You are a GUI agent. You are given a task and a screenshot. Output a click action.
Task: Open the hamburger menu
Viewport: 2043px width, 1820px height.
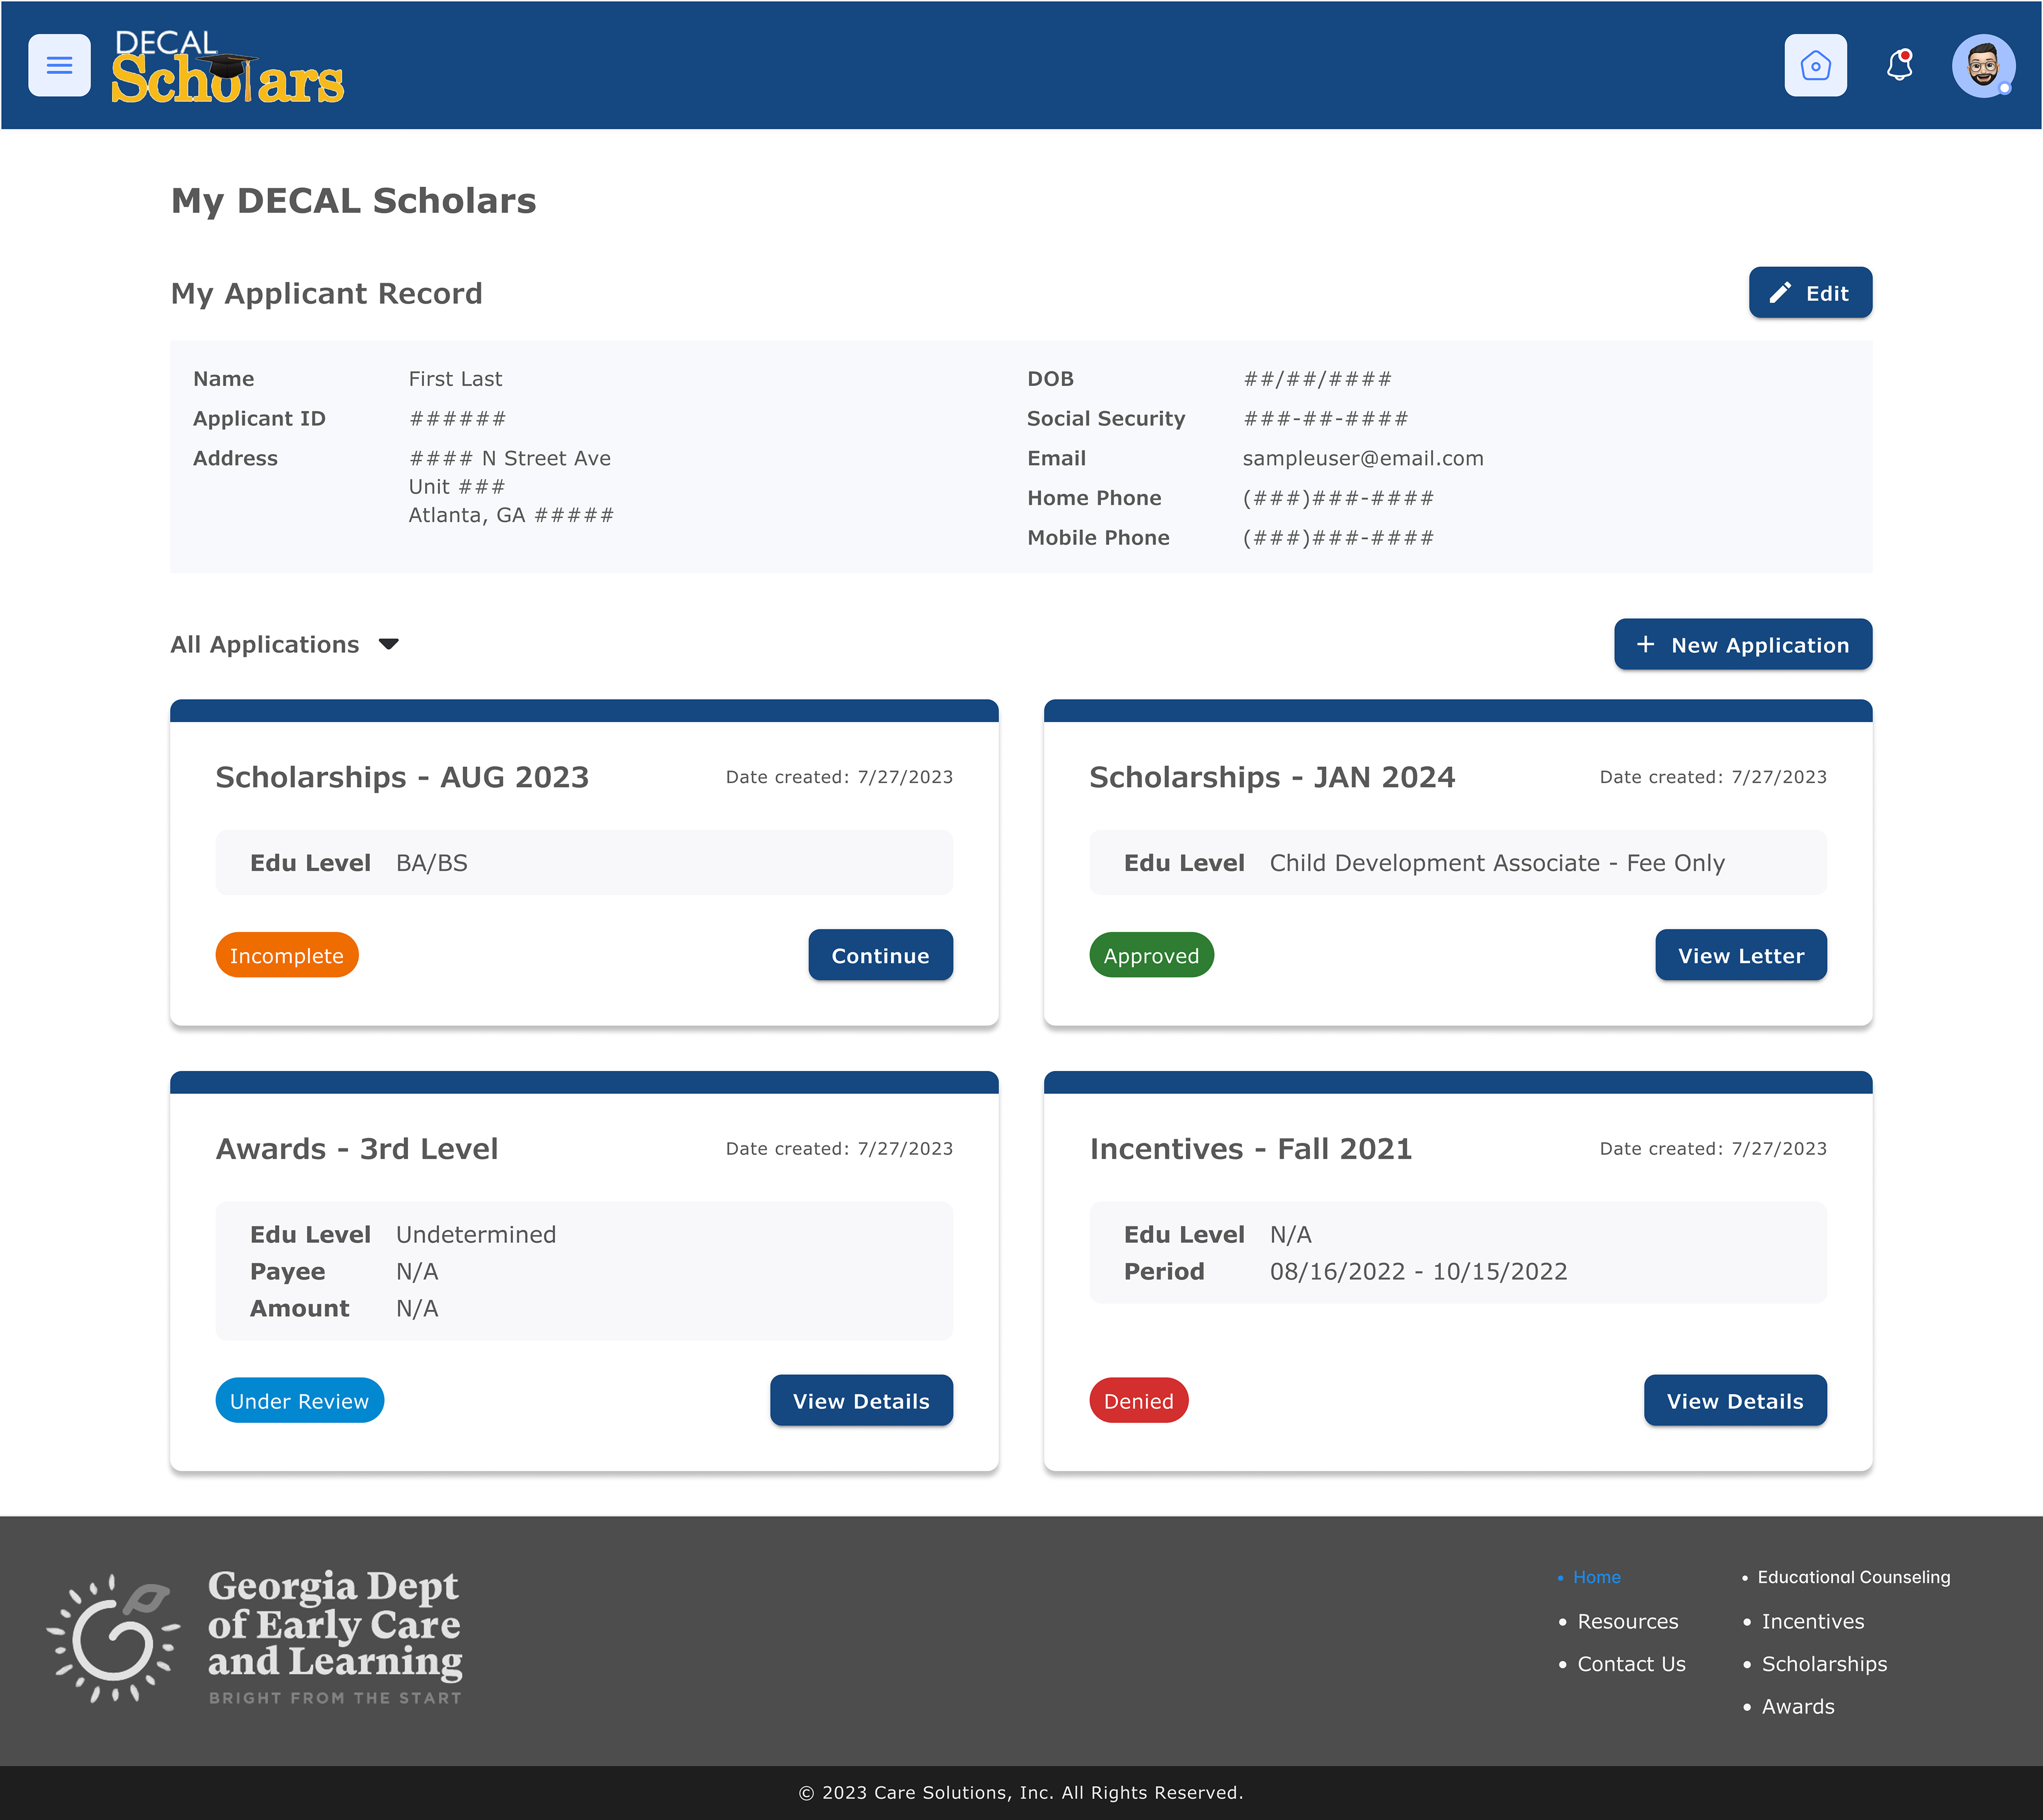click(x=59, y=65)
